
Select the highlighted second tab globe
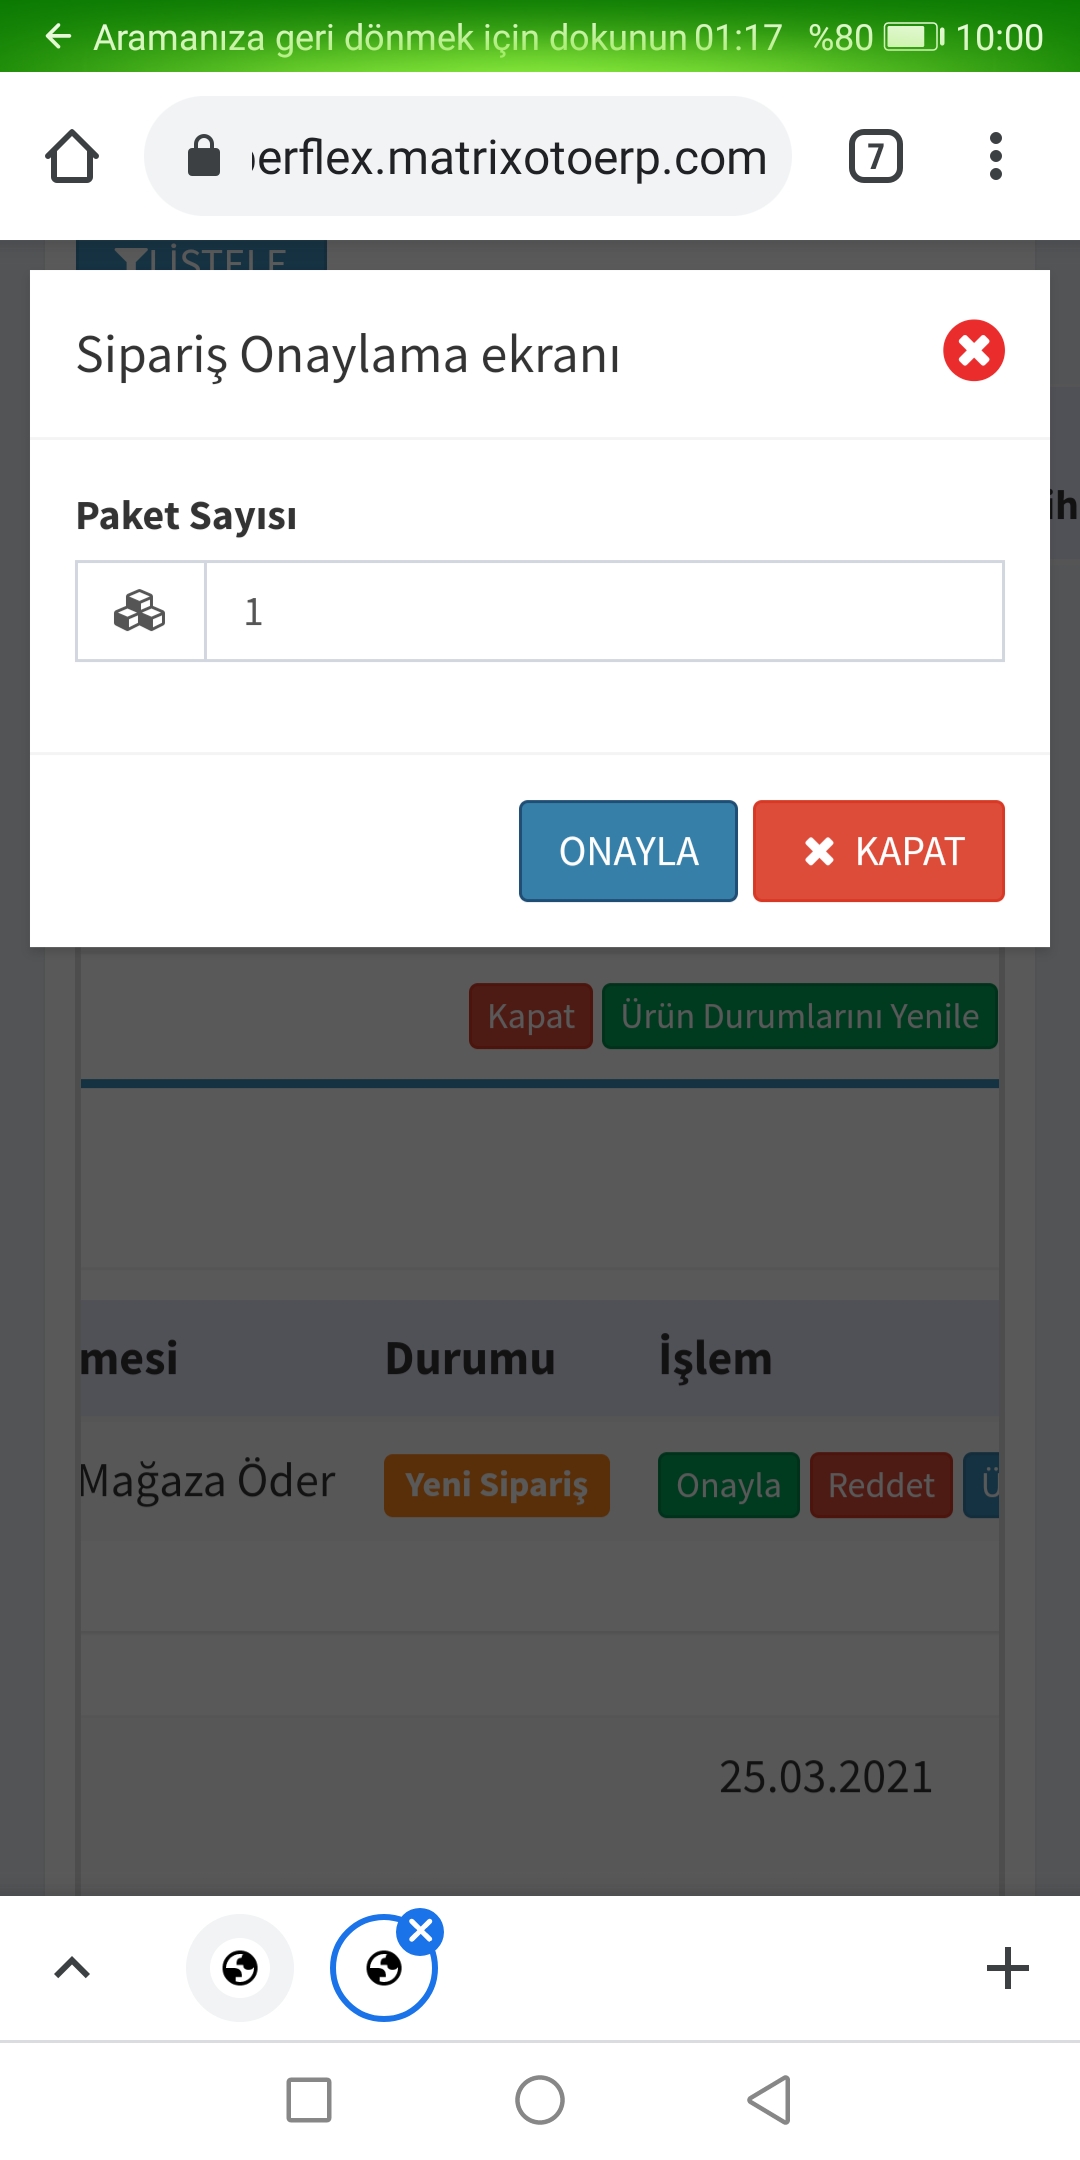pyautogui.click(x=383, y=1969)
